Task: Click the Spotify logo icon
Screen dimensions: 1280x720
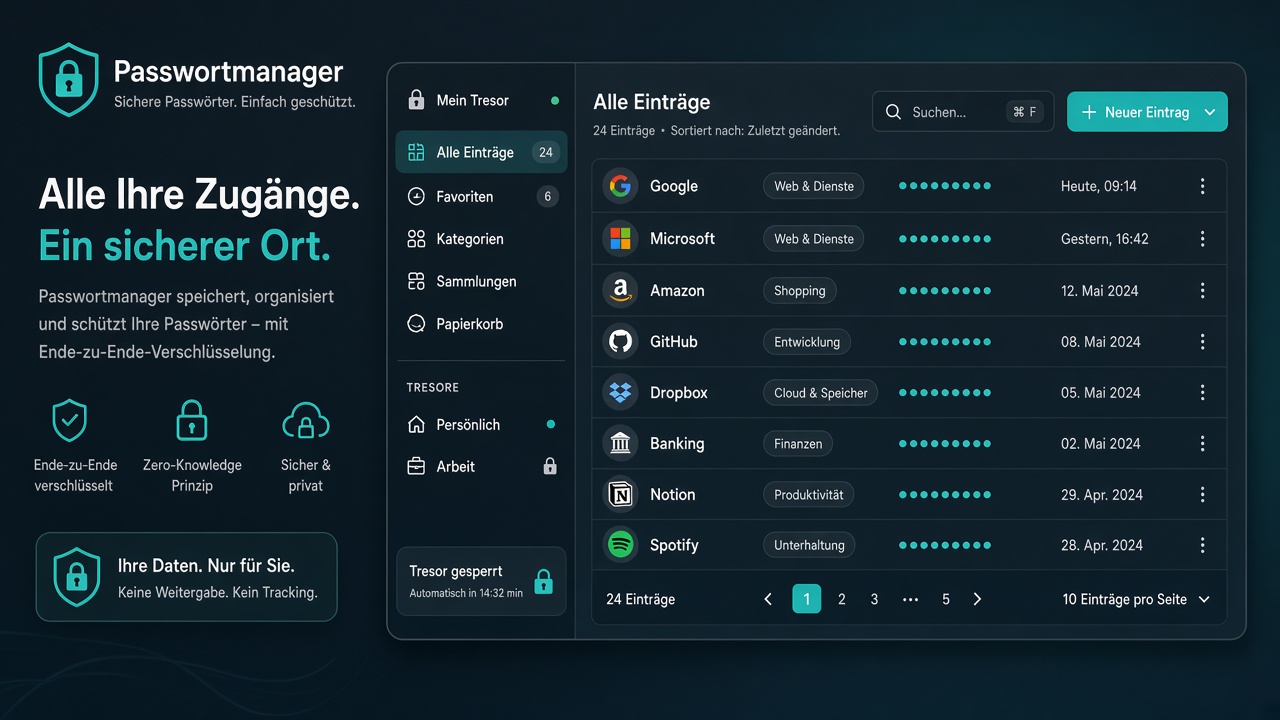Action: point(620,546)
